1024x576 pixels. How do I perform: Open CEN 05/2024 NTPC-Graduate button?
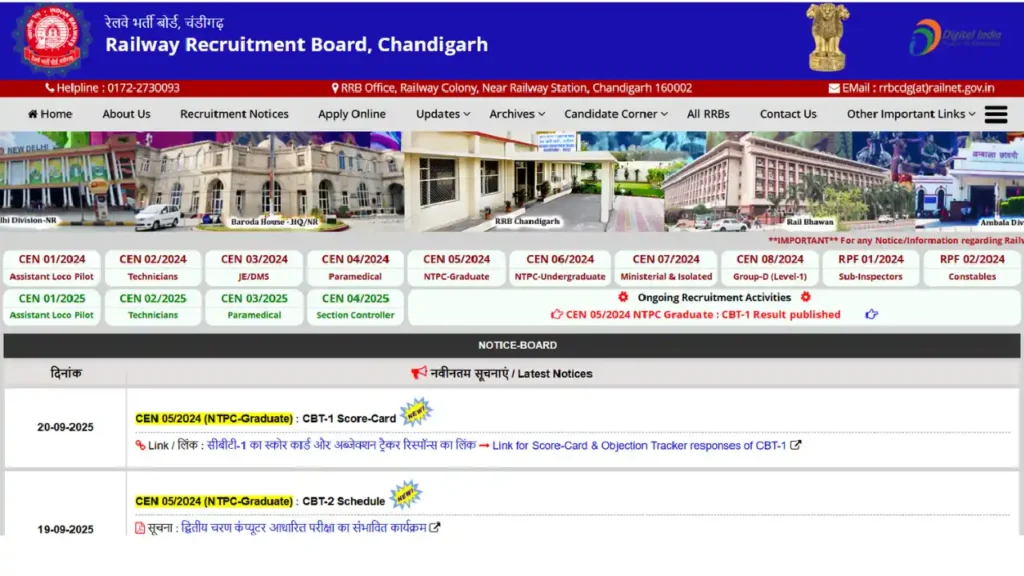point(456,267)
